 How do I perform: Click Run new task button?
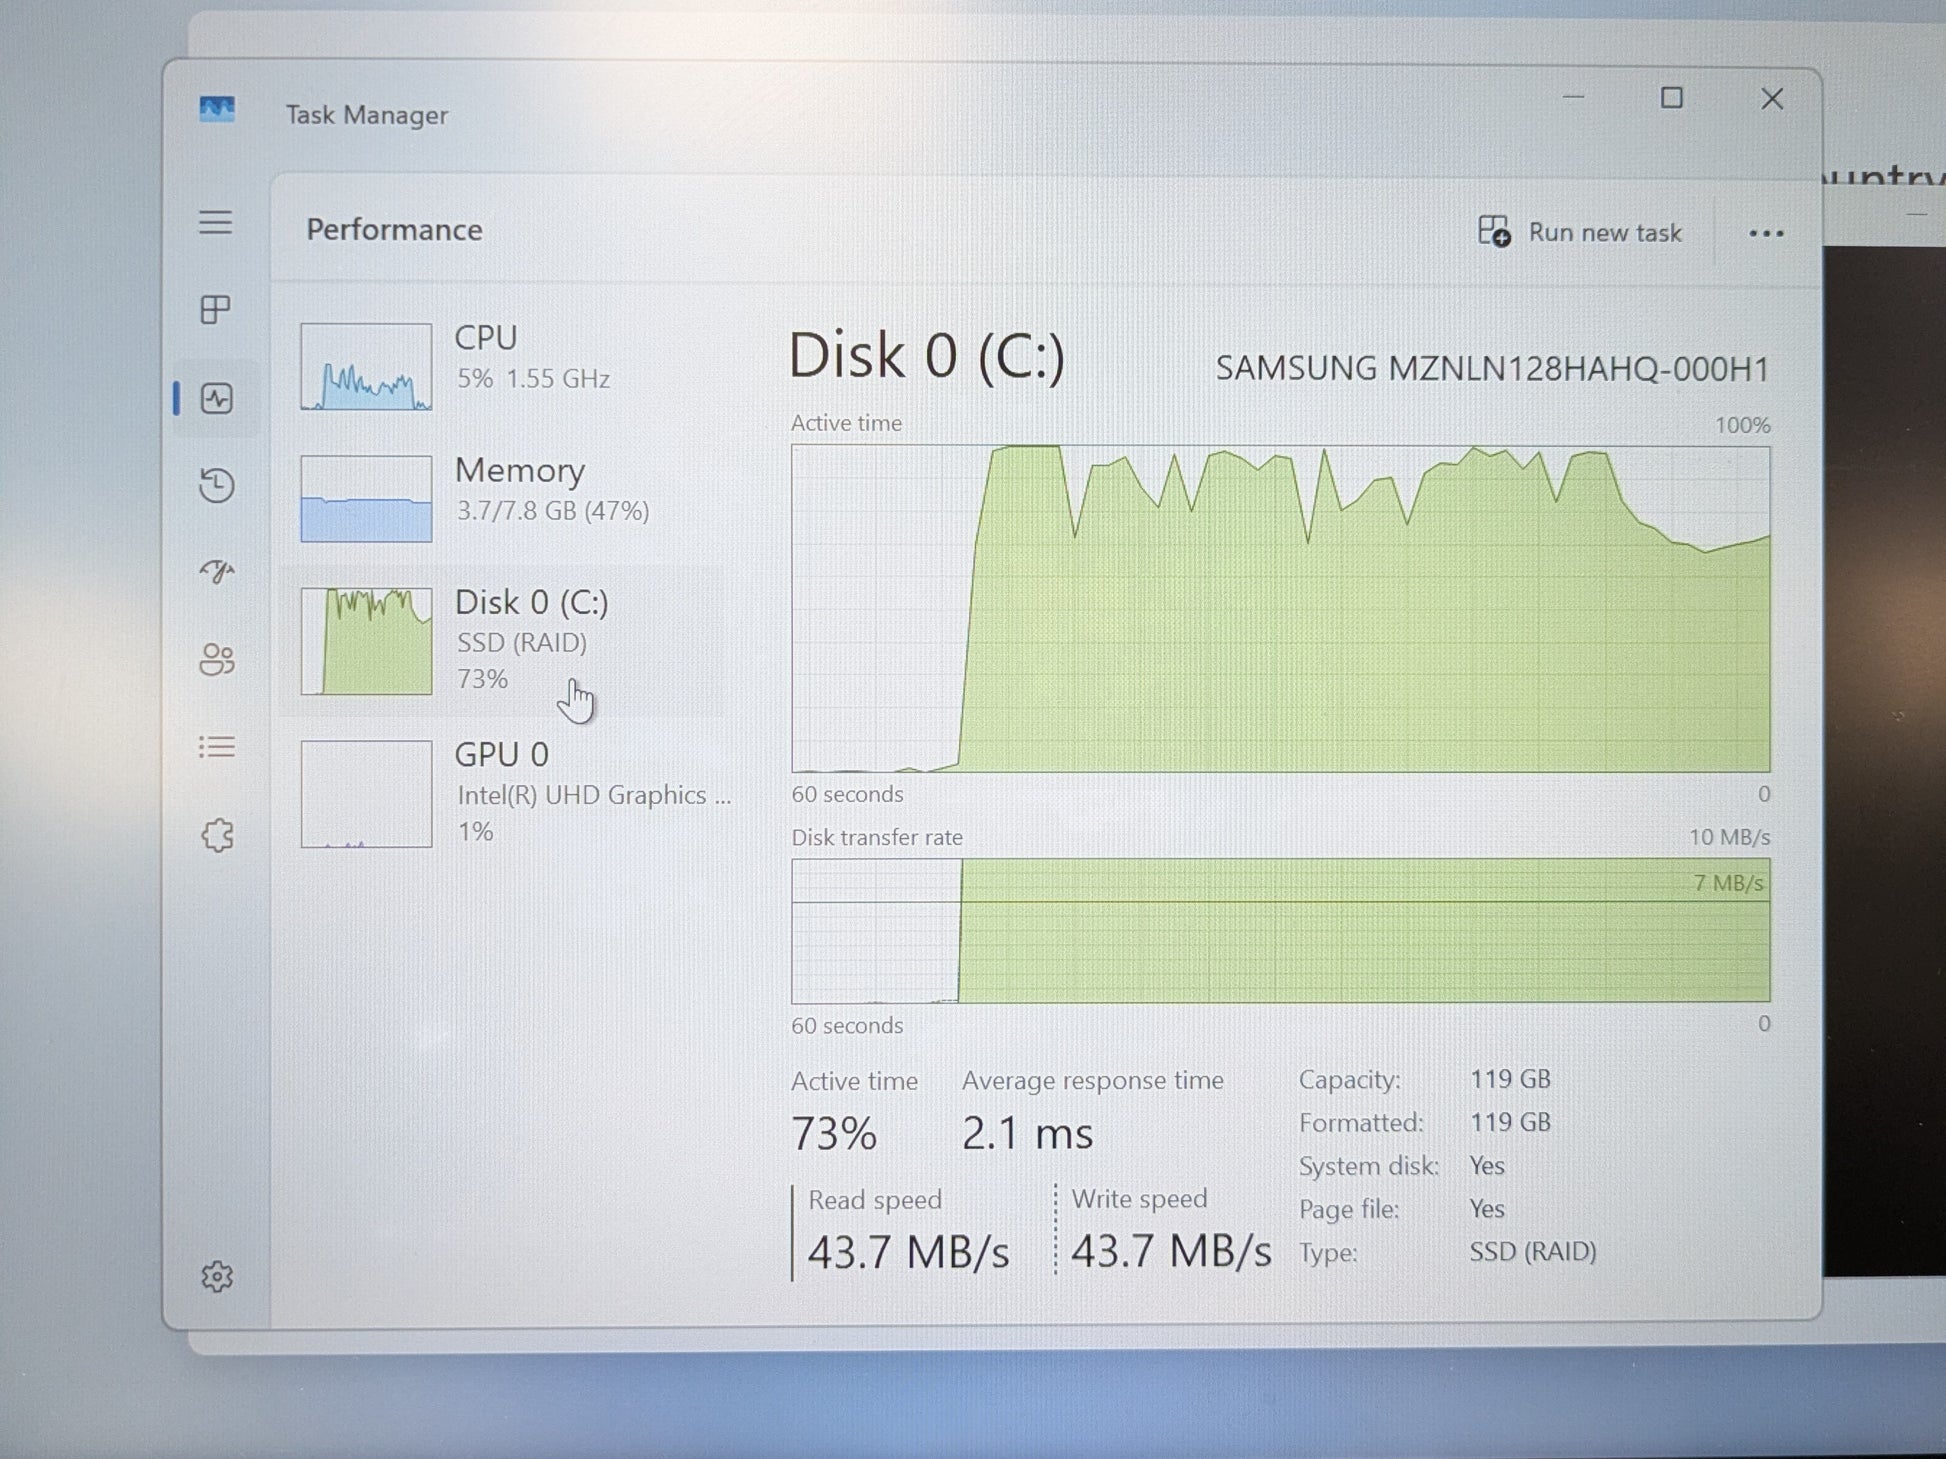[1580, 233]
